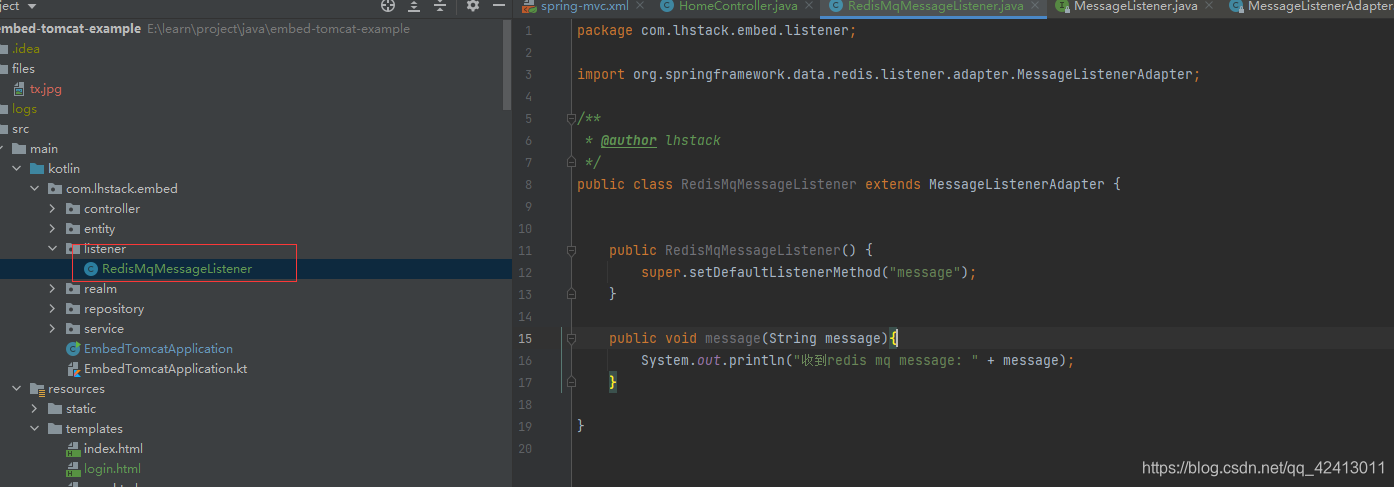Click line number 15 in gutter
This screenshot has height=487, width=1394.
click(x=525, y=338)
